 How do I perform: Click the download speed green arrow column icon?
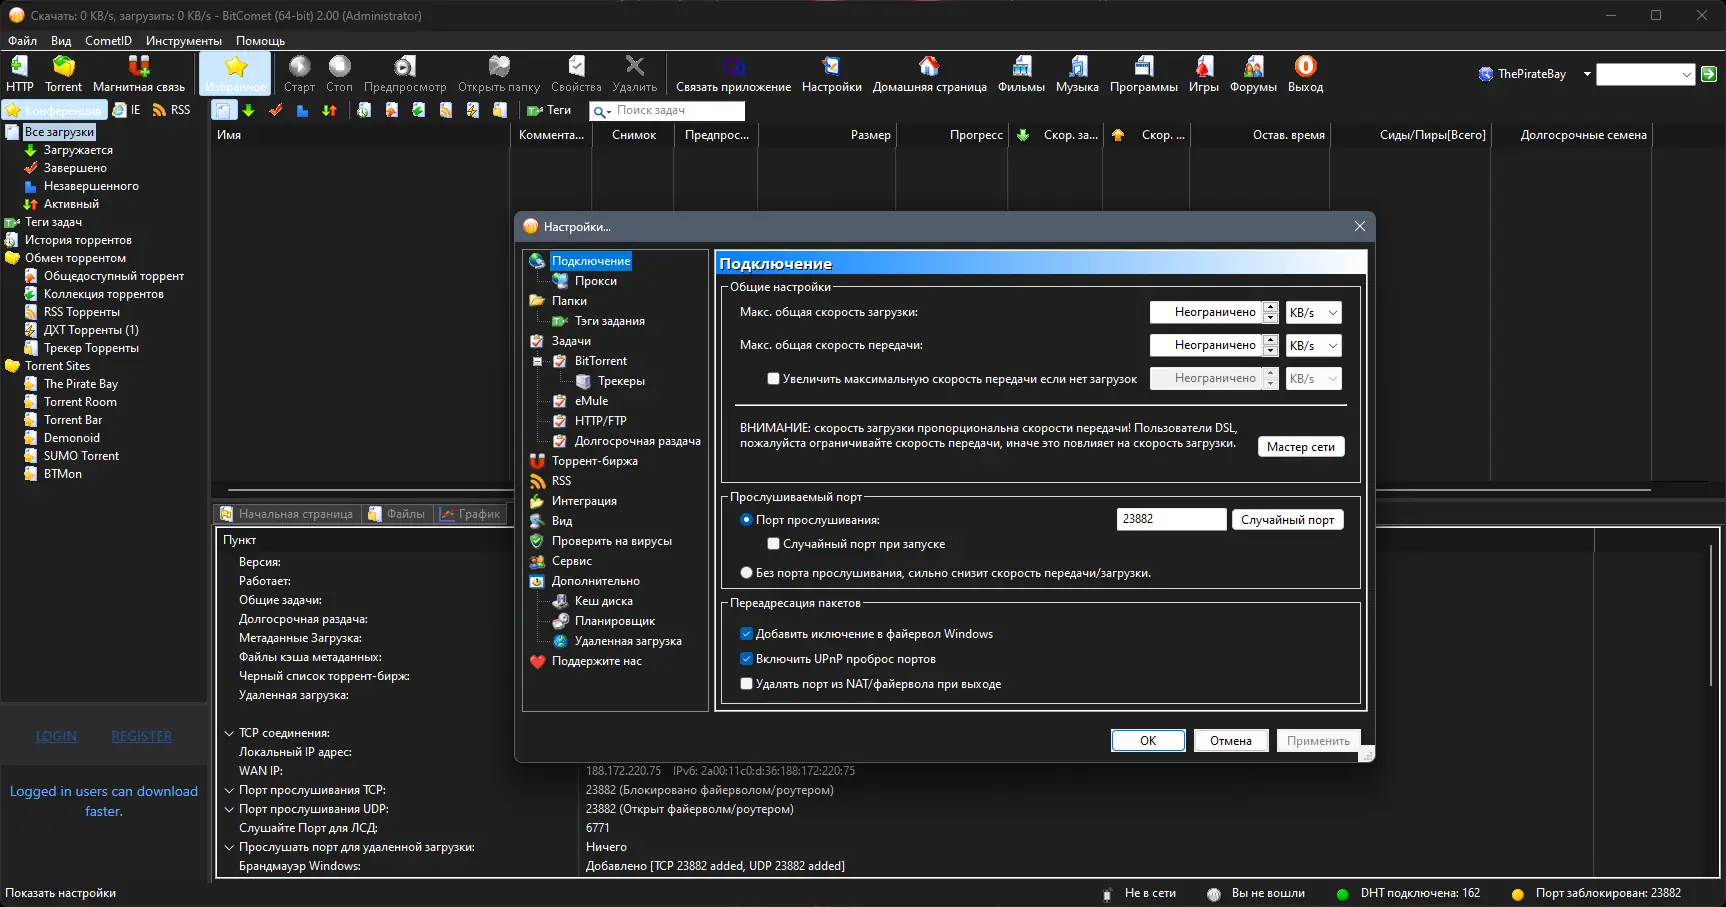(1023, 135)
